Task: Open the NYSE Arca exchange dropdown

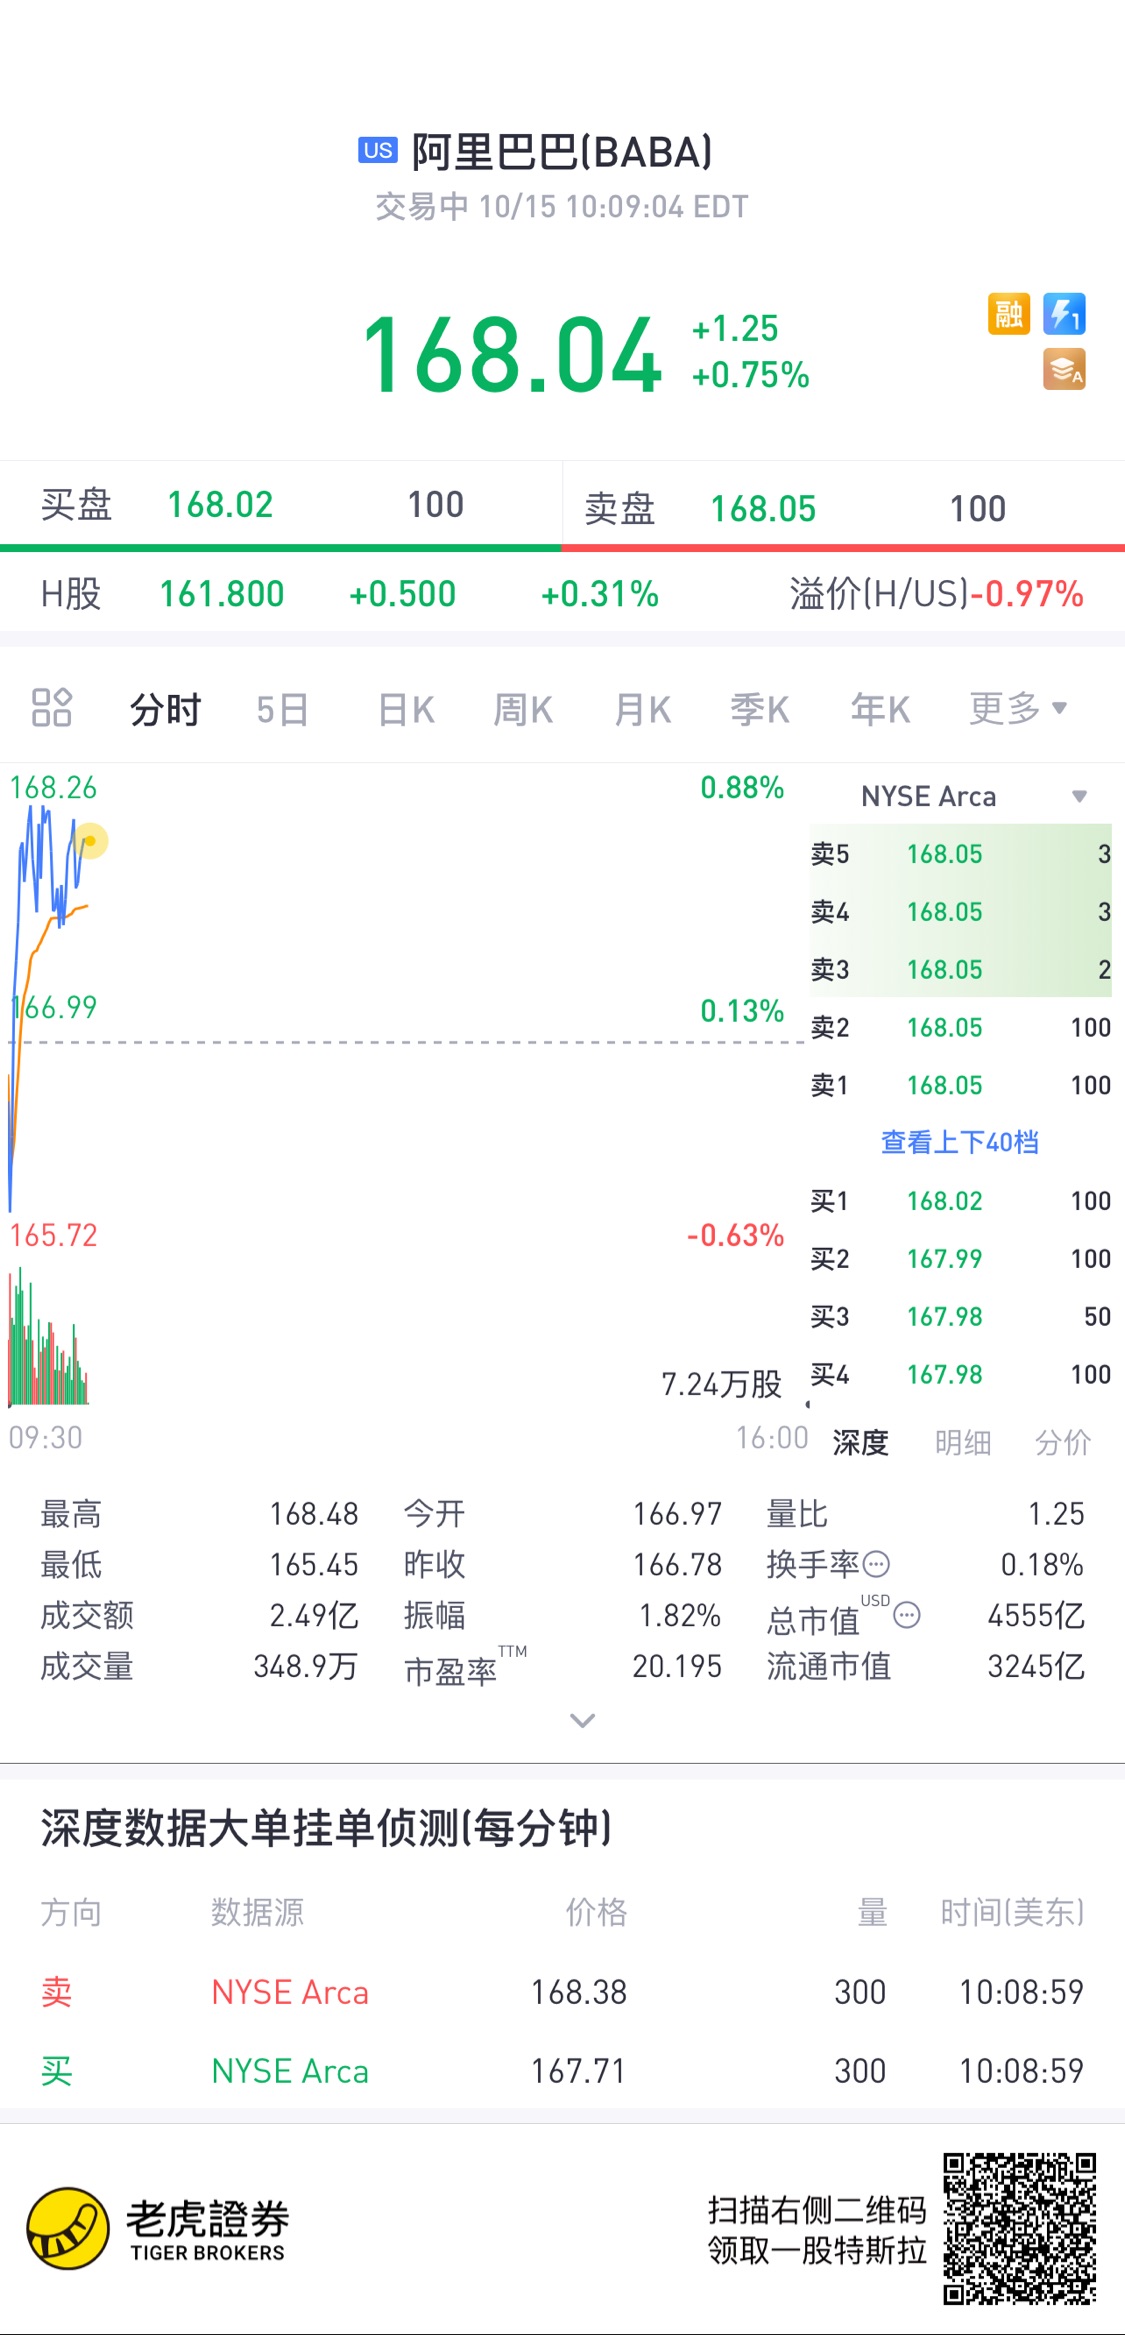Action: (973, 796)
